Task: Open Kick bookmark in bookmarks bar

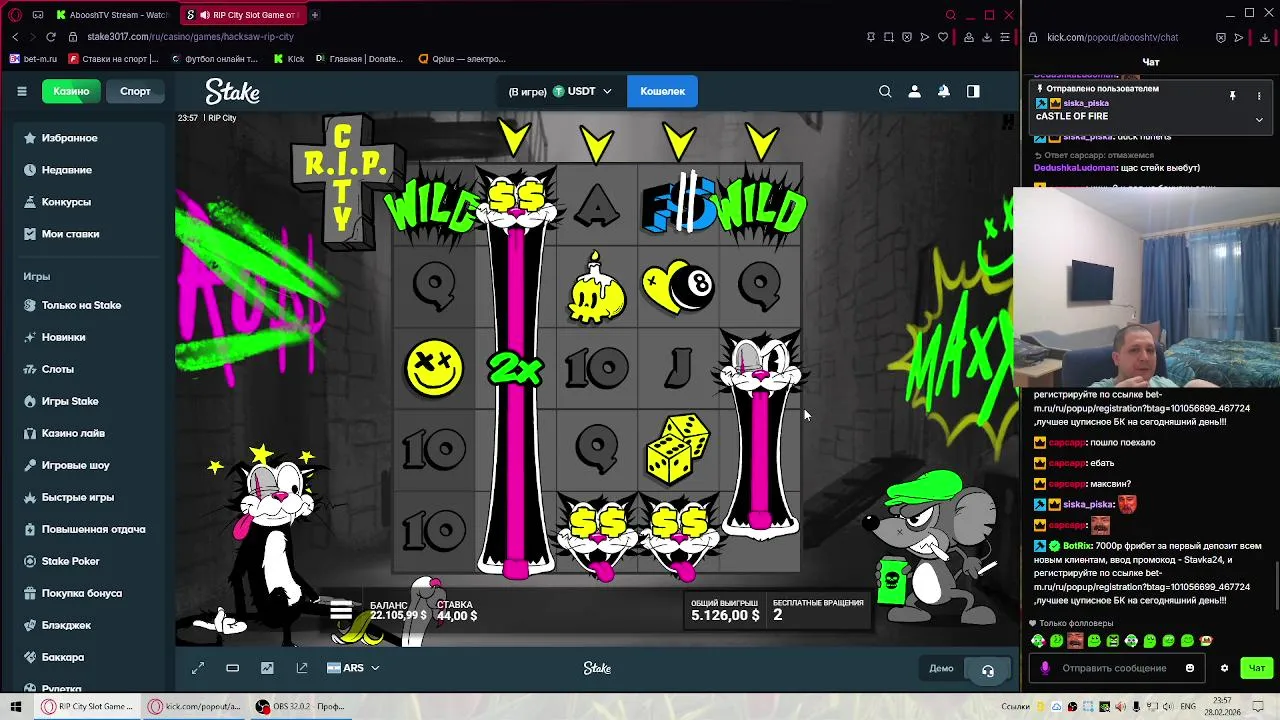Action: [289, 59]
